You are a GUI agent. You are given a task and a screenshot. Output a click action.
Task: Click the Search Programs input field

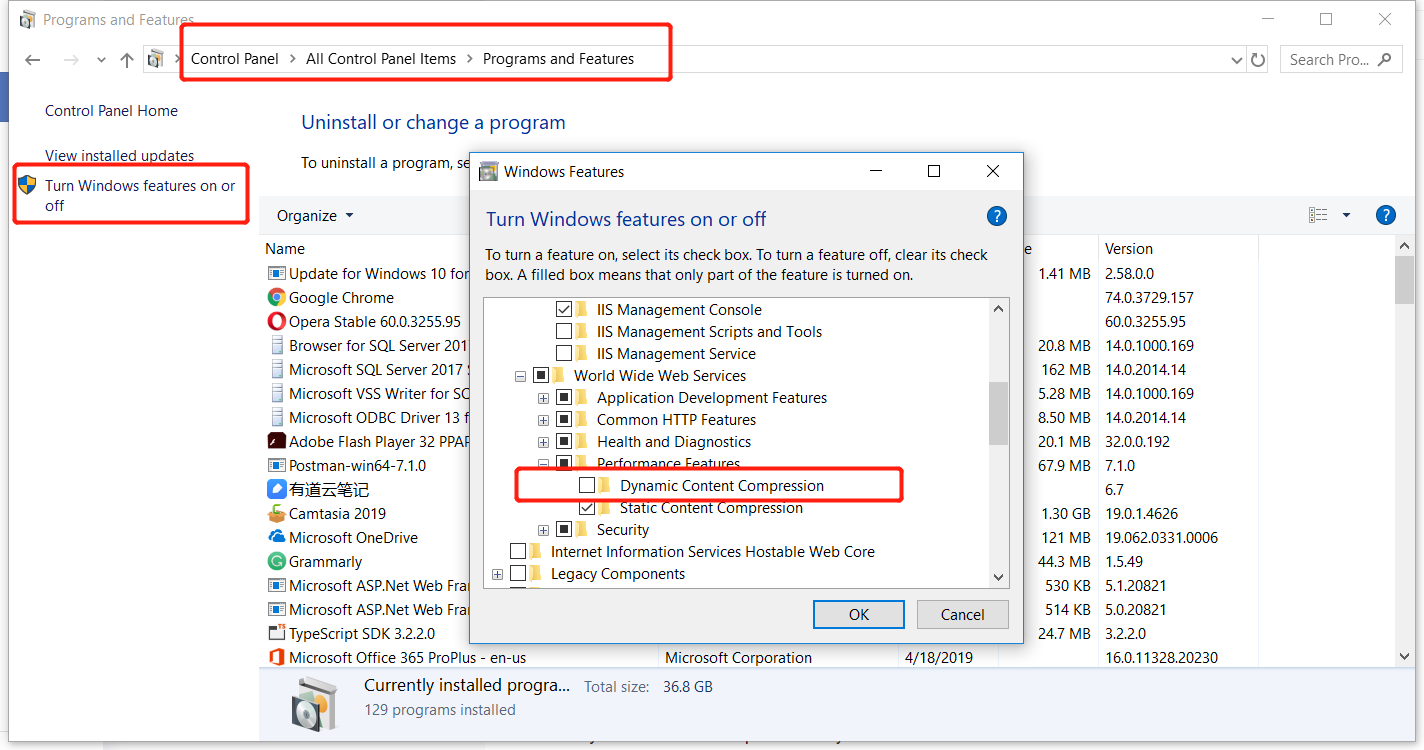pos(1328,60)
